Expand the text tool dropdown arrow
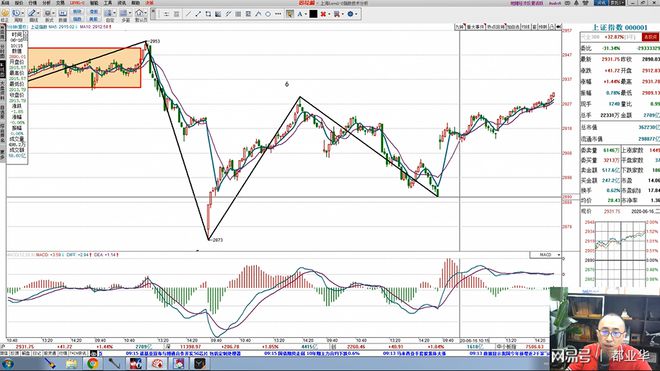Screen dimensions: 660x371 coord(305,14)
